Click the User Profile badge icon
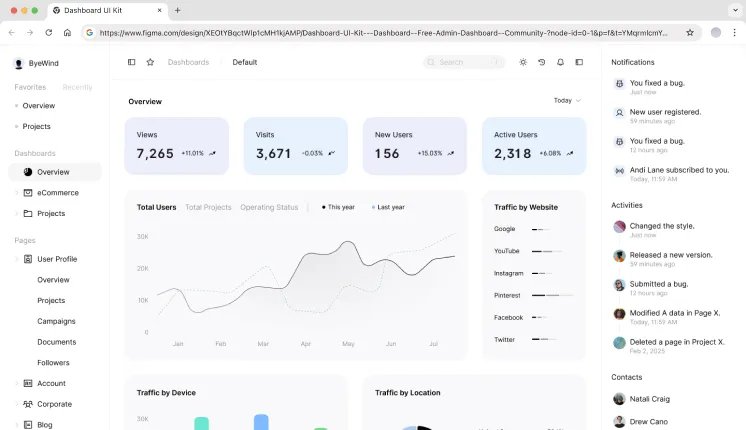The width and height of the screenshot is (746, 430). pyautogui.click(x=28, y=259)
